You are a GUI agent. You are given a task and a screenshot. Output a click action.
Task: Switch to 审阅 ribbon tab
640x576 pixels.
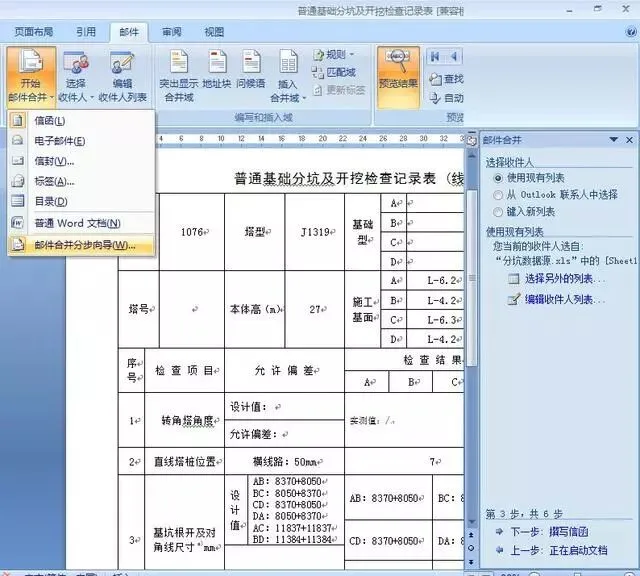click(172, 32)
